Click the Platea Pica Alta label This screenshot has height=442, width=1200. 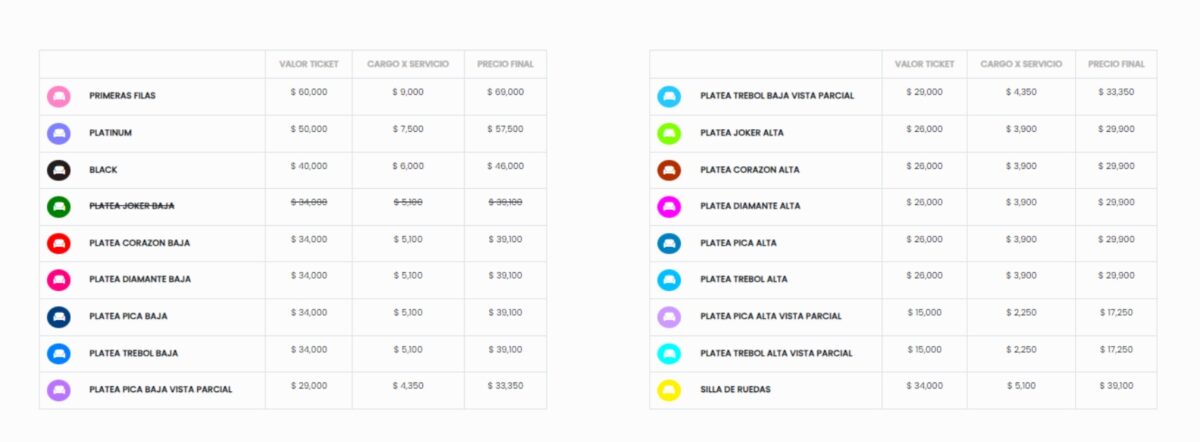(x=738, y=243)
